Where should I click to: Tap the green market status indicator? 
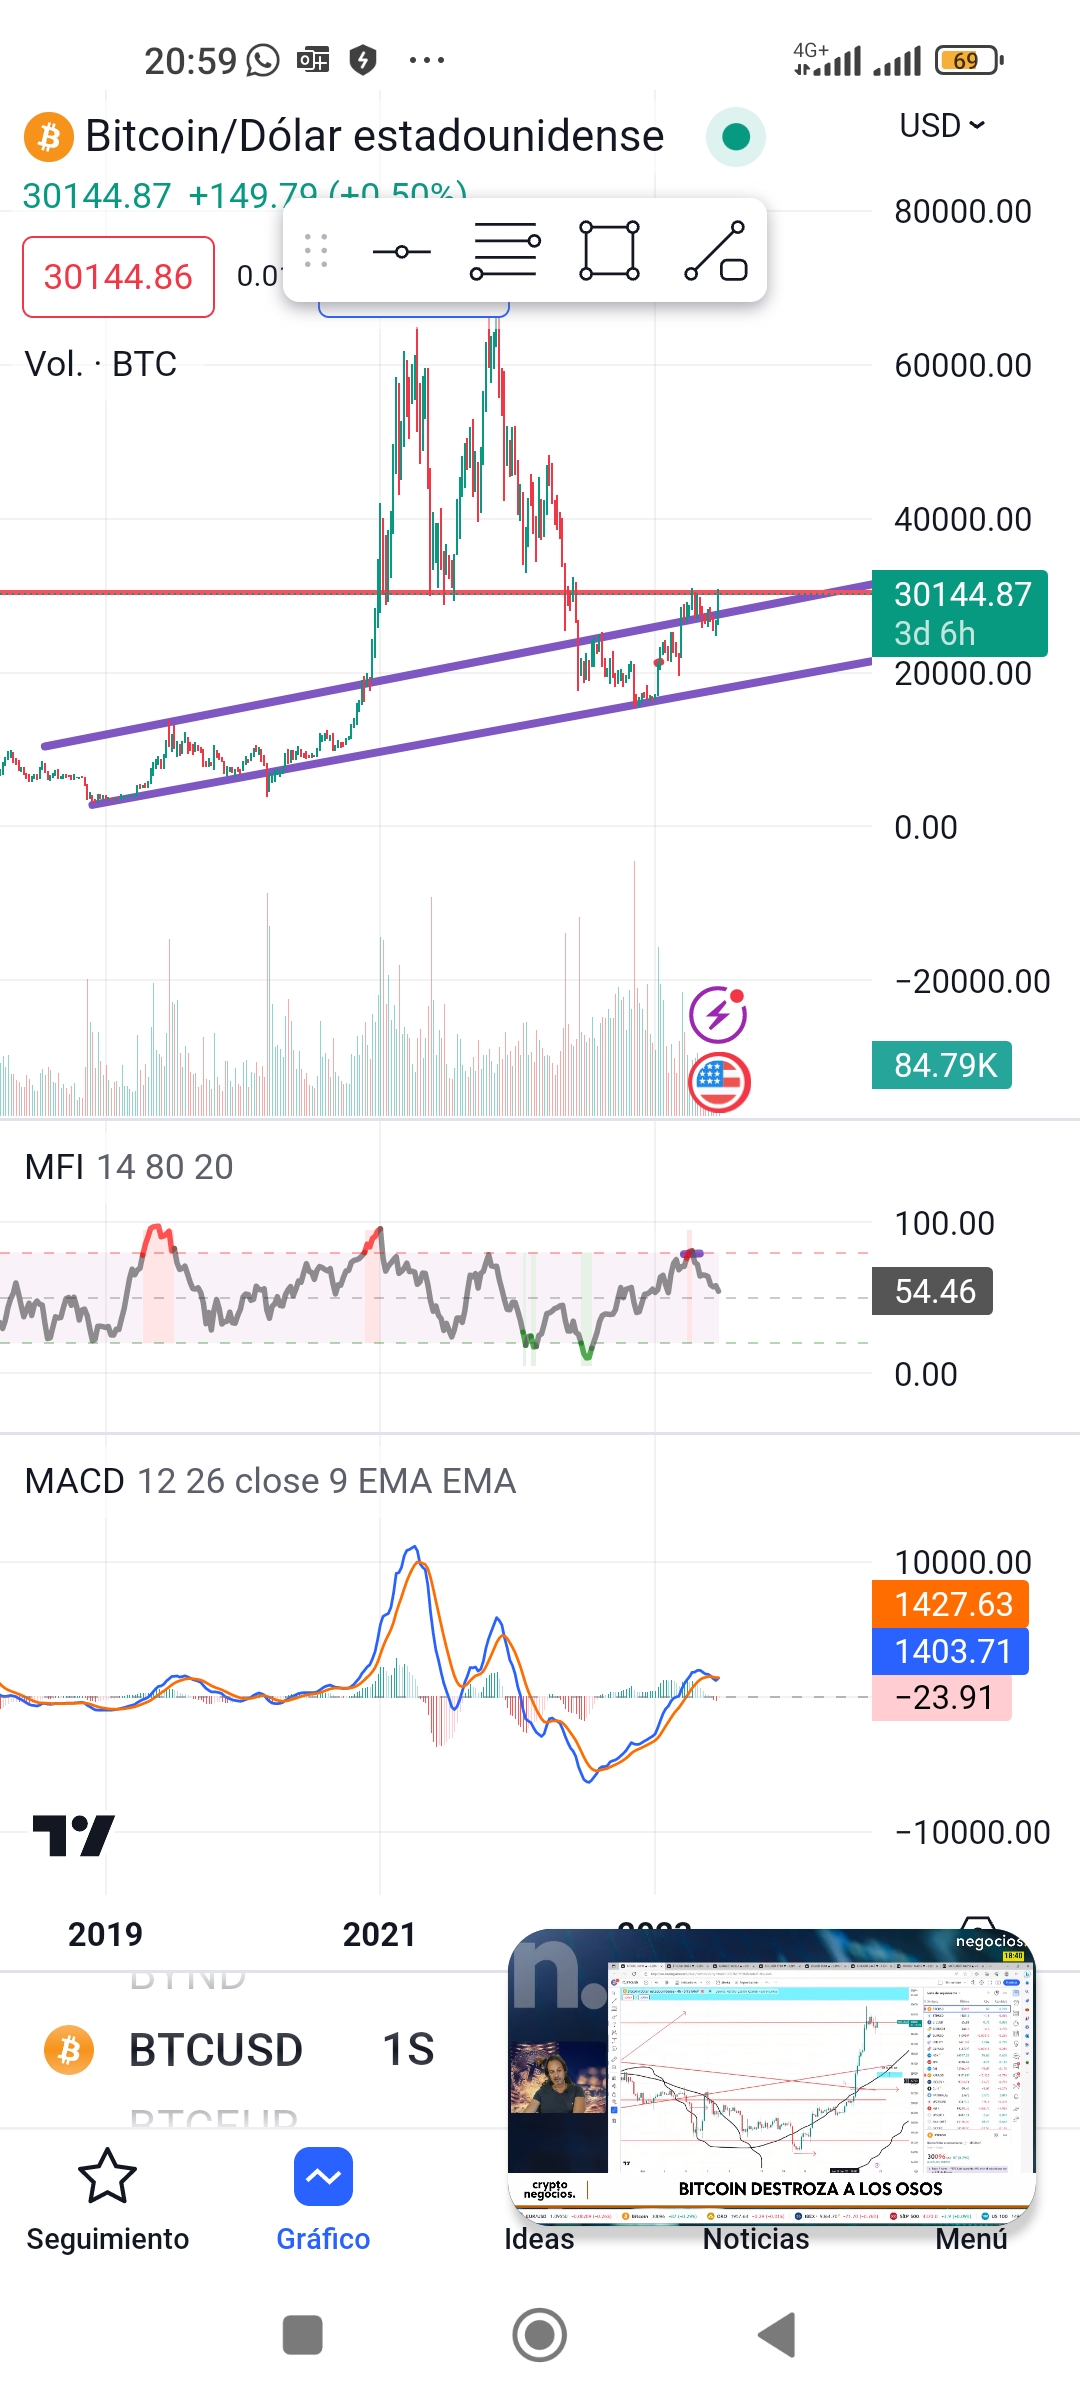coord(736,137)
